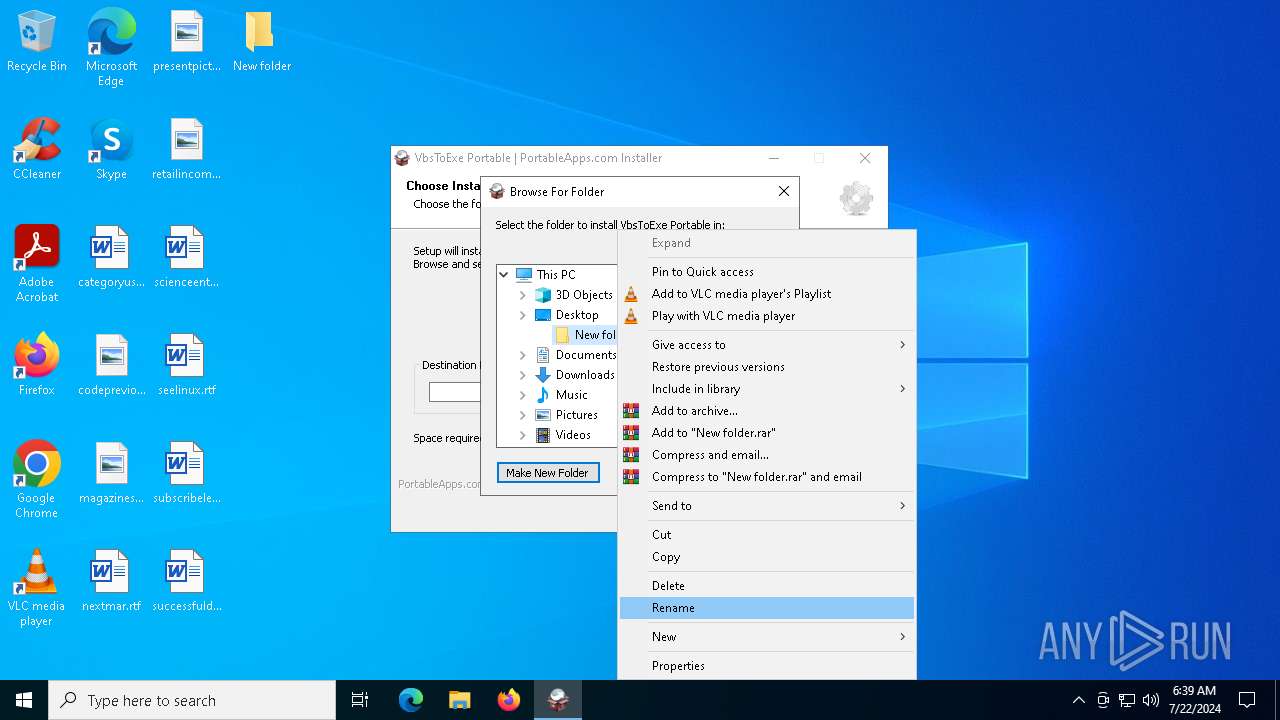Select the scienceent Word document on desktop
1280x720 pixels.
click(x=186, y=258)
